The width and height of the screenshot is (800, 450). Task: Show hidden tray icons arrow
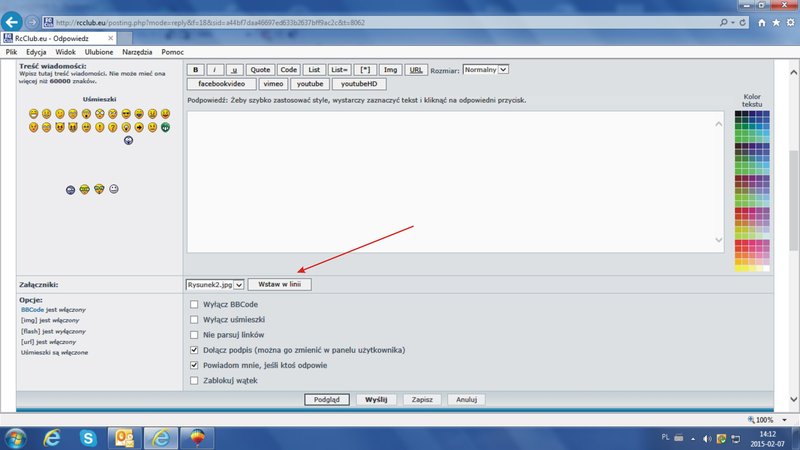click(x=693, y=439)
